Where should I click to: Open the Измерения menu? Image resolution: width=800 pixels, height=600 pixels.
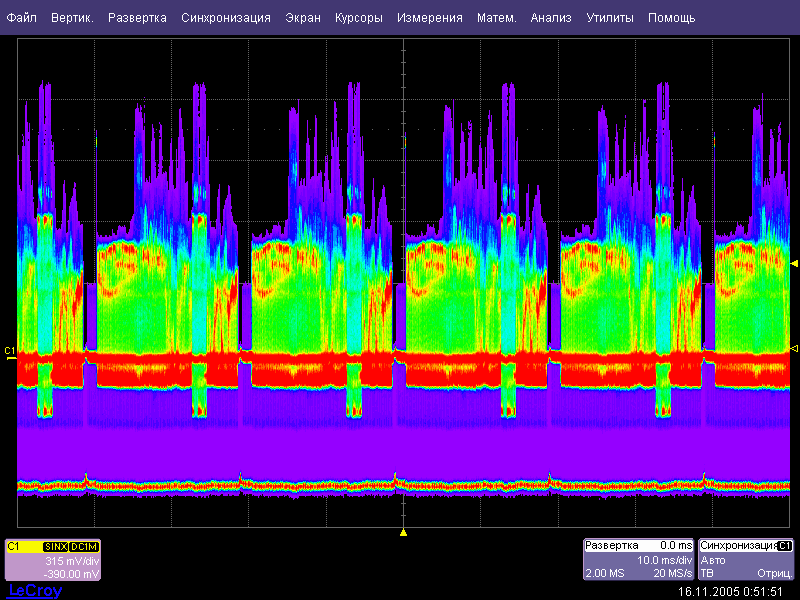(x=429, y=18)
